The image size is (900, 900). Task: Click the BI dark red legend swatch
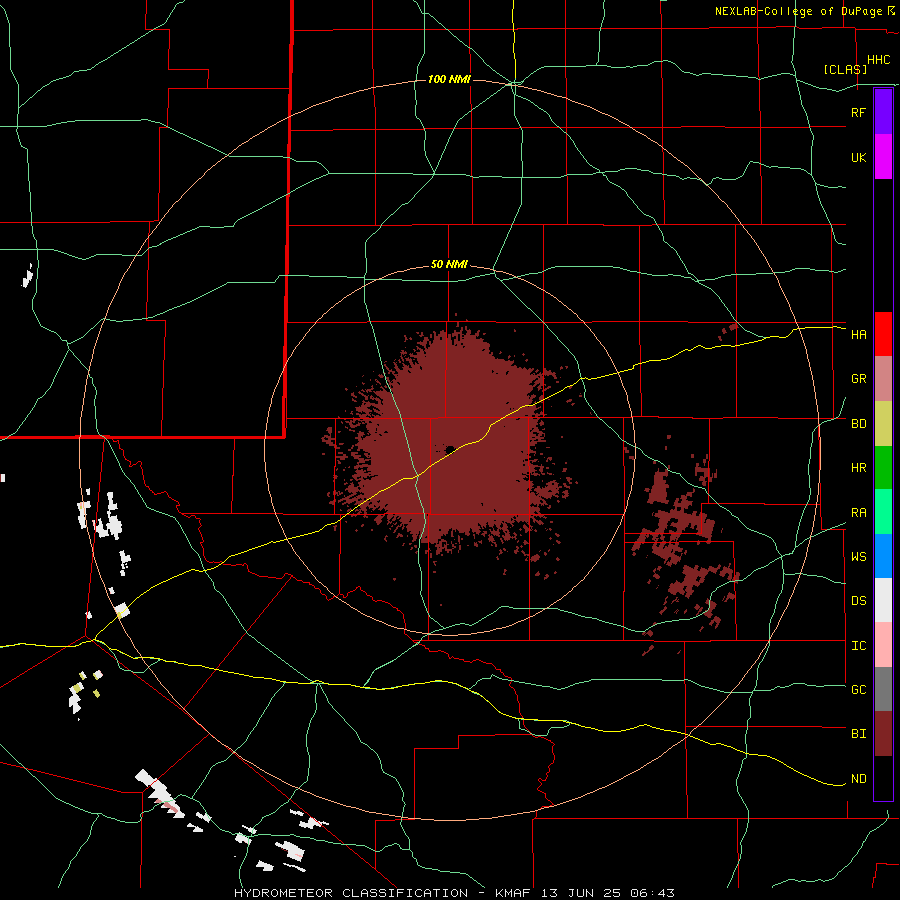(x=883, y=734)
